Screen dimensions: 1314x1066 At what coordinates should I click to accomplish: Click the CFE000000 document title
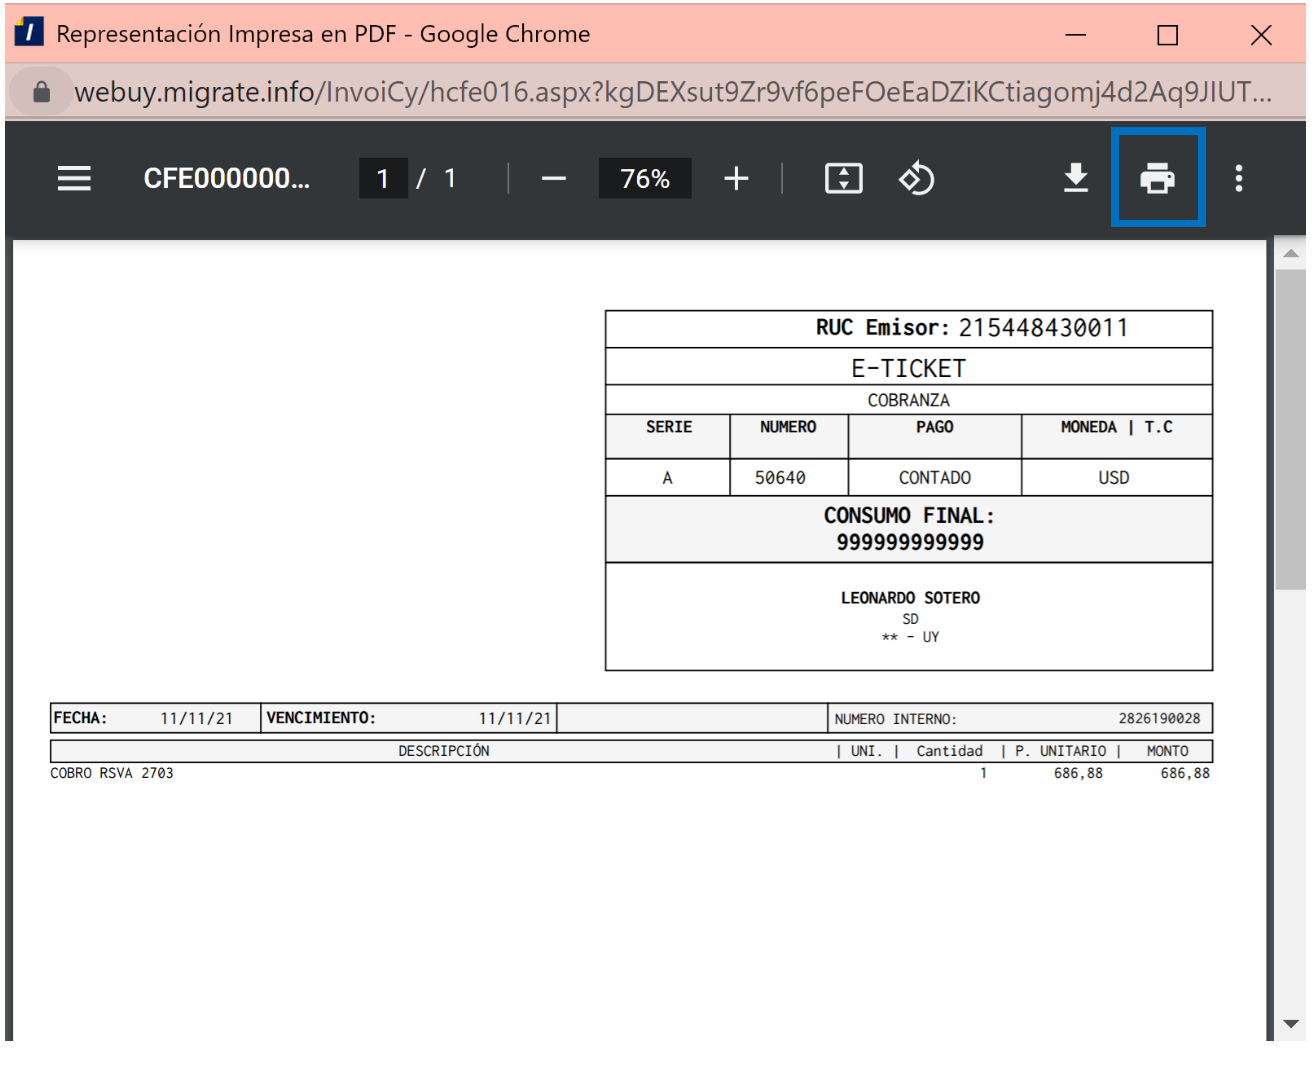coord(226,179)
